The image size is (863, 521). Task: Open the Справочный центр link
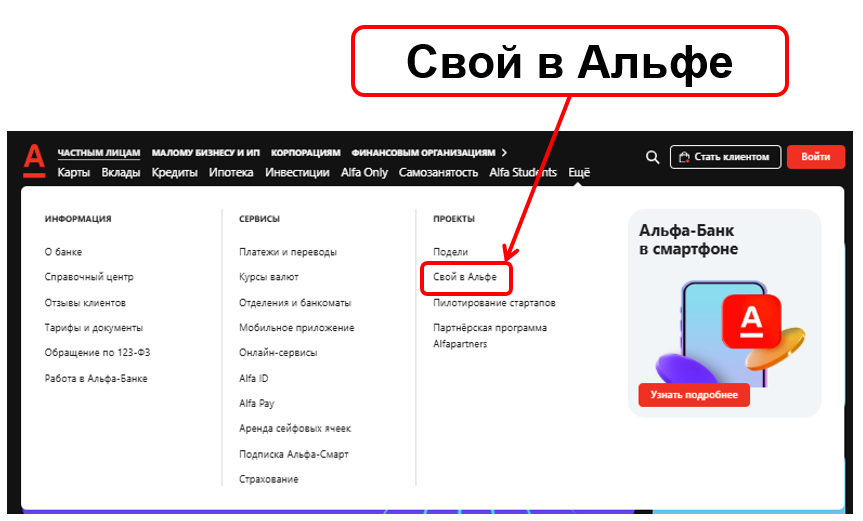click(89, 277)
